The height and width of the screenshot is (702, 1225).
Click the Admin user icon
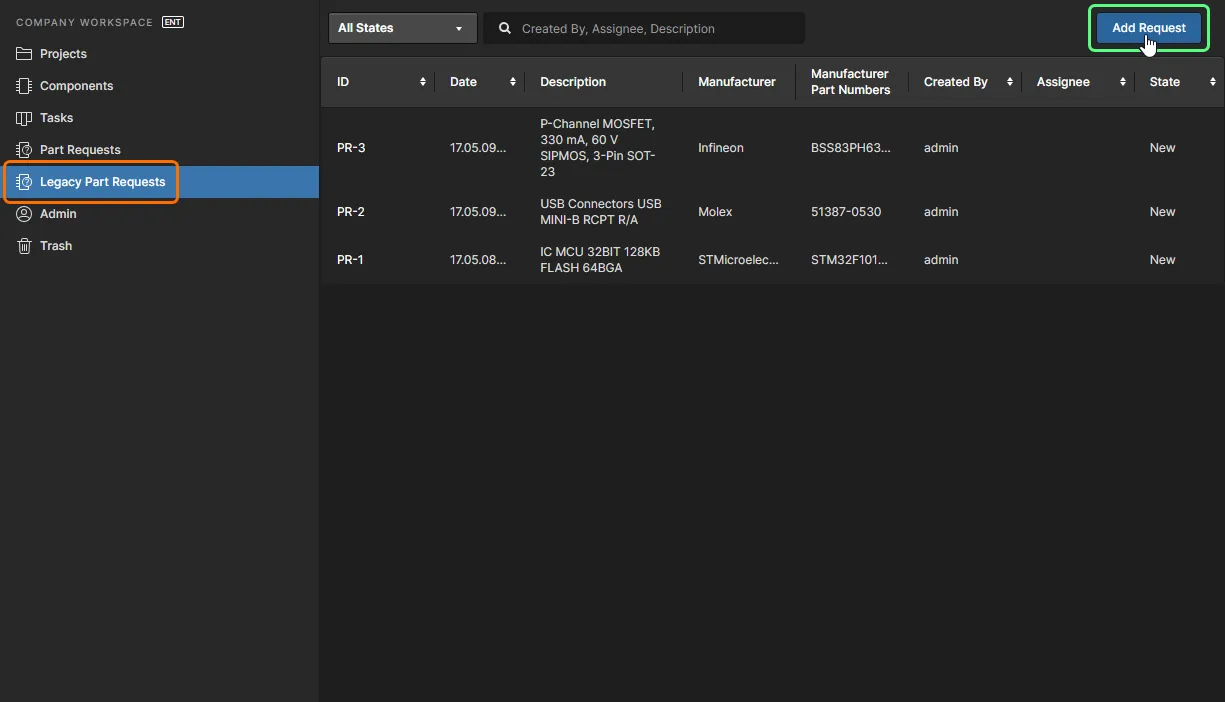[24, 214]
